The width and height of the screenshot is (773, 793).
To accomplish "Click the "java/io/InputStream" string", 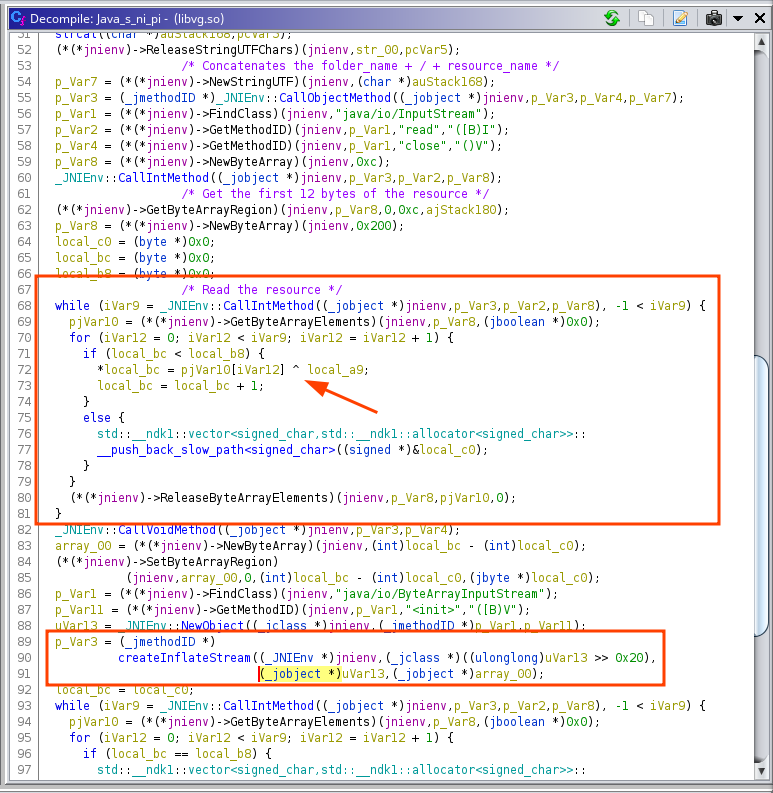I will click(x=409, y=114).
